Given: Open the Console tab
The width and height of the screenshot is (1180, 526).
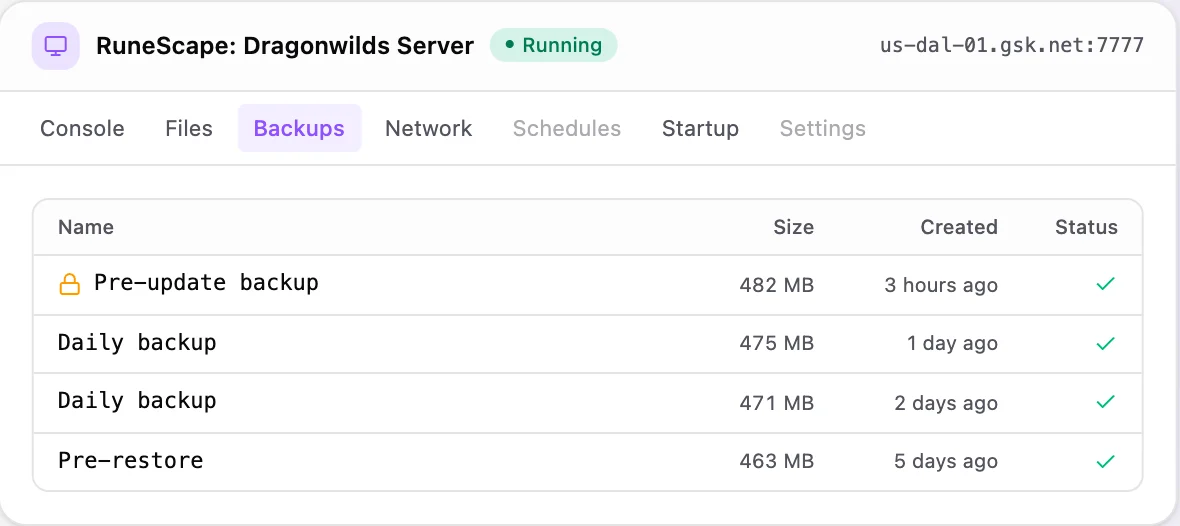Looking at the screenshot, I should tap(82, 129).
